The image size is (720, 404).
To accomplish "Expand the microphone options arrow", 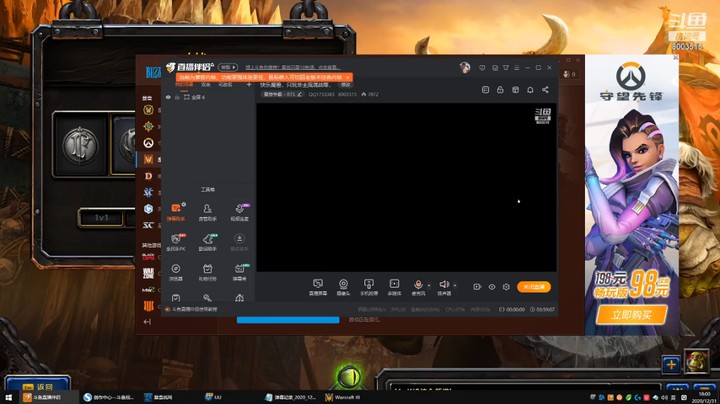I will [x=429, y=285].
